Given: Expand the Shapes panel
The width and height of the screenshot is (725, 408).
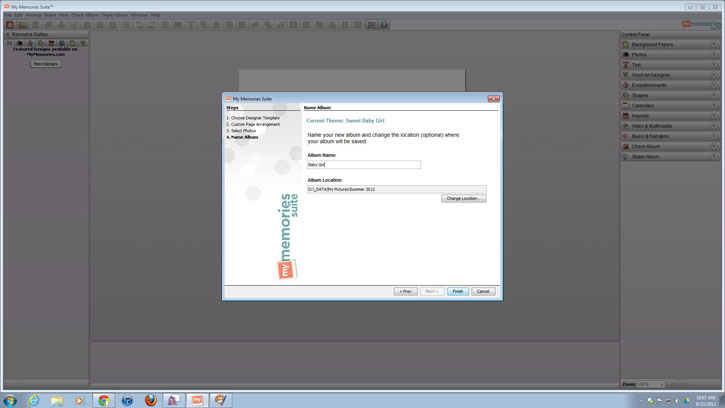Looking at the screenshot, I should click(x=670, y=95).
